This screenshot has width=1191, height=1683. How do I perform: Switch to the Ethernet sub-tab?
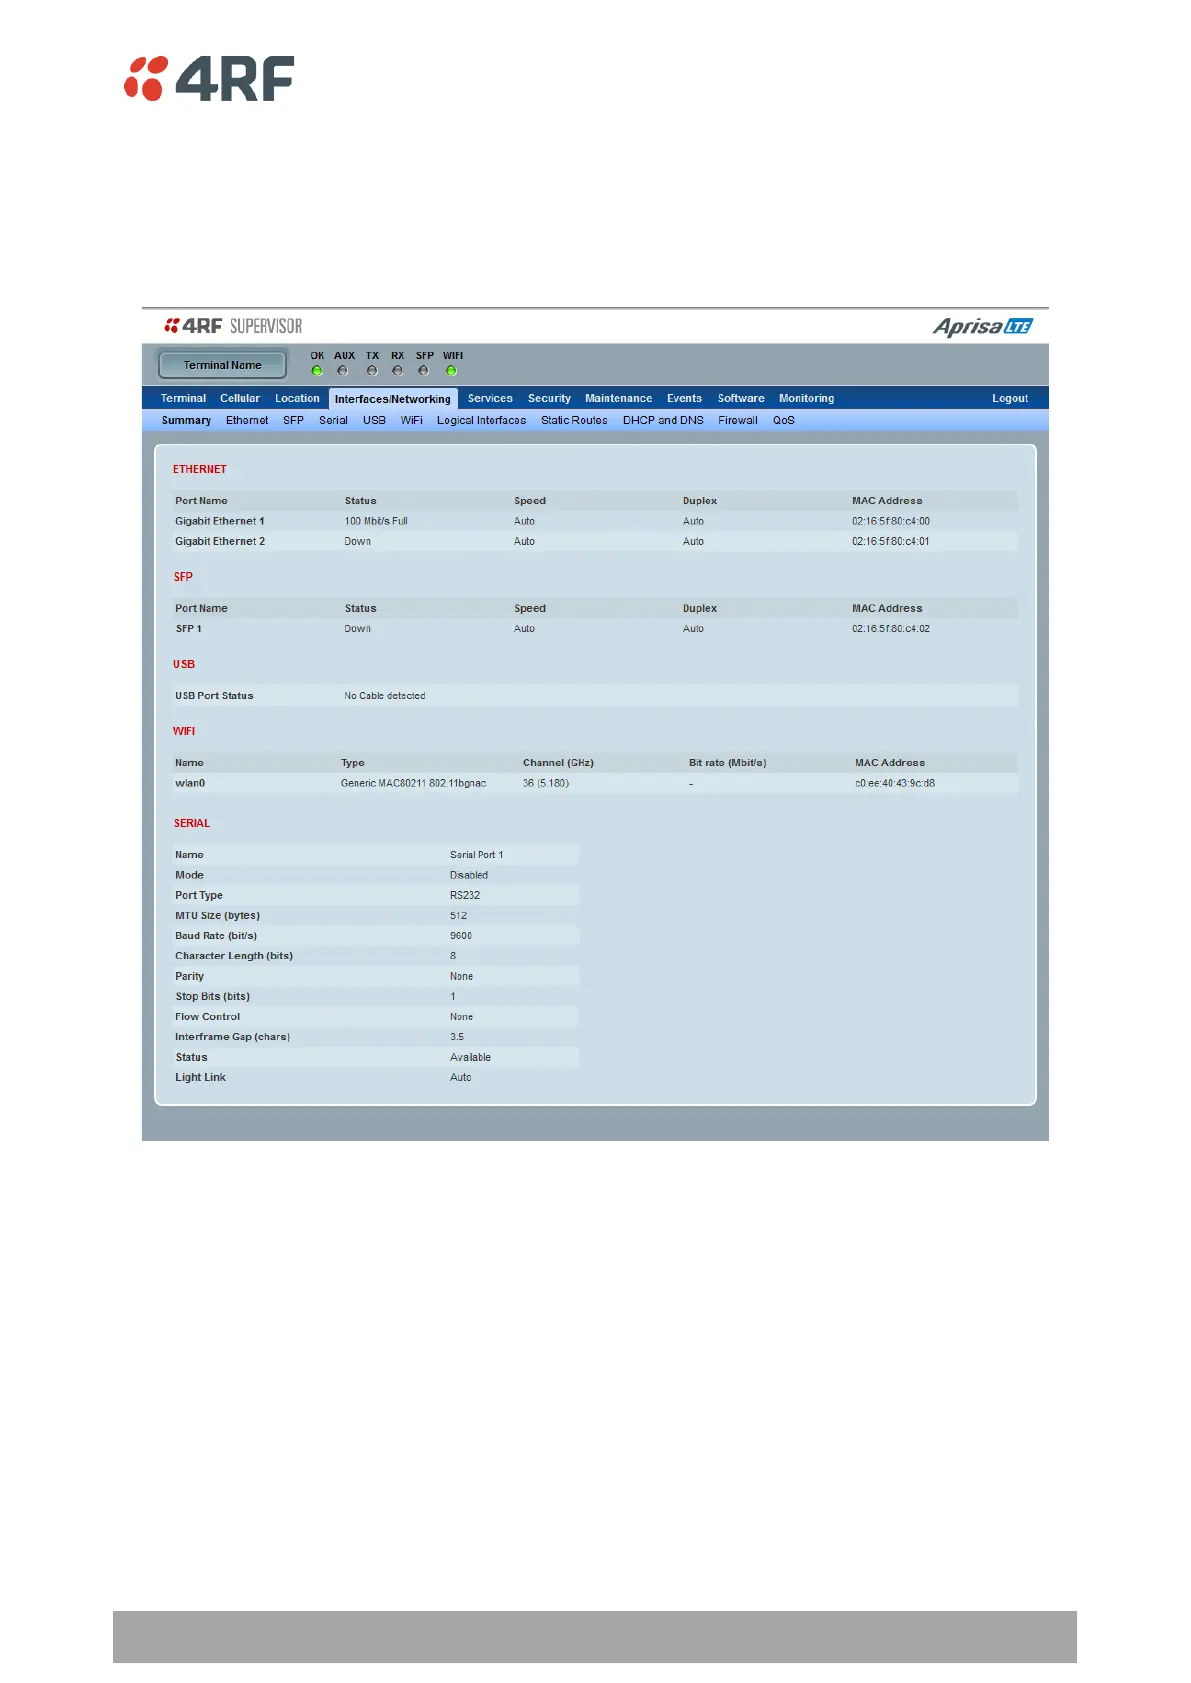coord(247,420)
